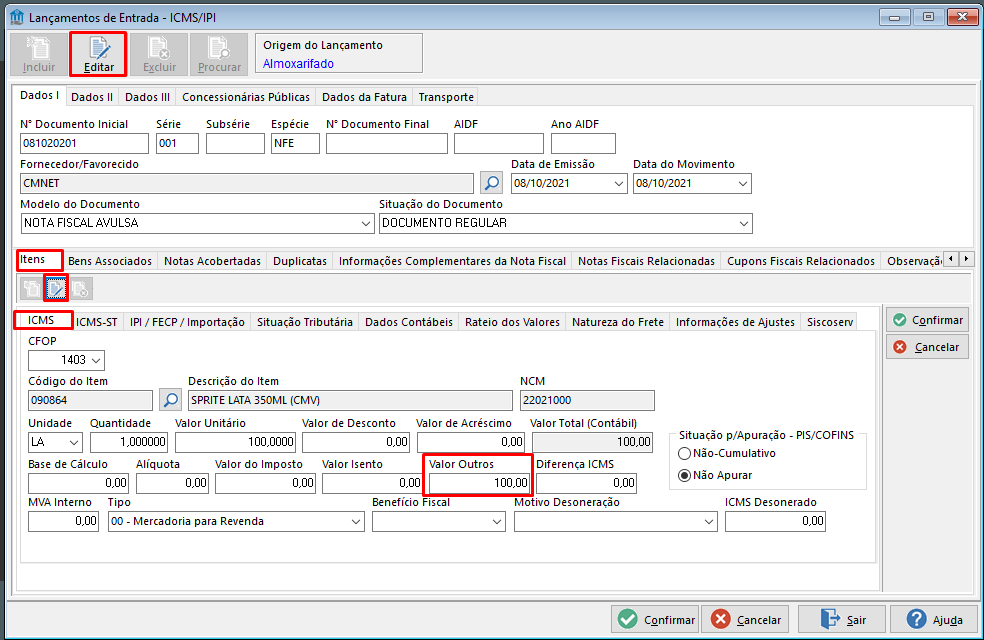Click the ICMS Desonerado field

click(x=776, y=521)
